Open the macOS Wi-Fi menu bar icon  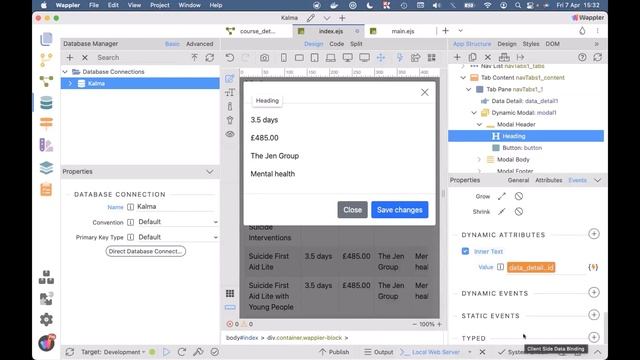(487, 5)
